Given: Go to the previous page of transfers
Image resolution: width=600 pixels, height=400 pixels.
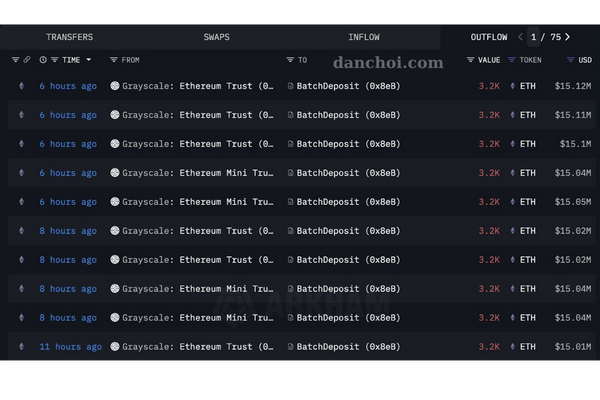Looking at the screenshot, I should [x=520, y=37].
